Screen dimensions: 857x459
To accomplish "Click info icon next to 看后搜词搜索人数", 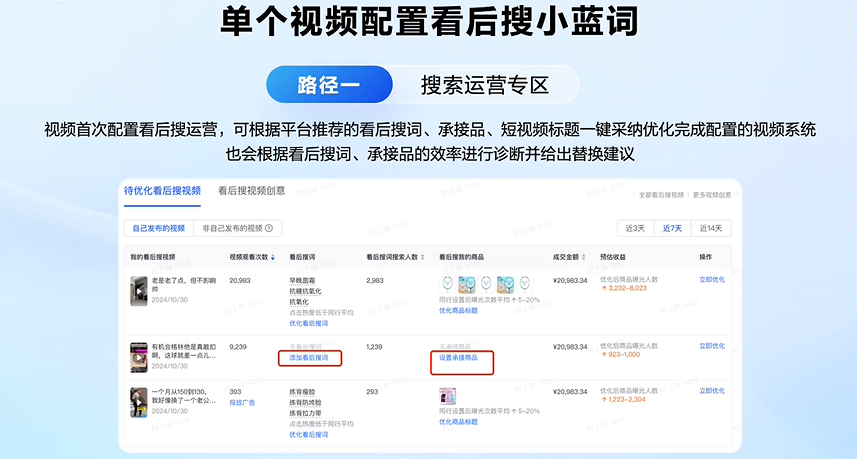I will tap(421, 258).
